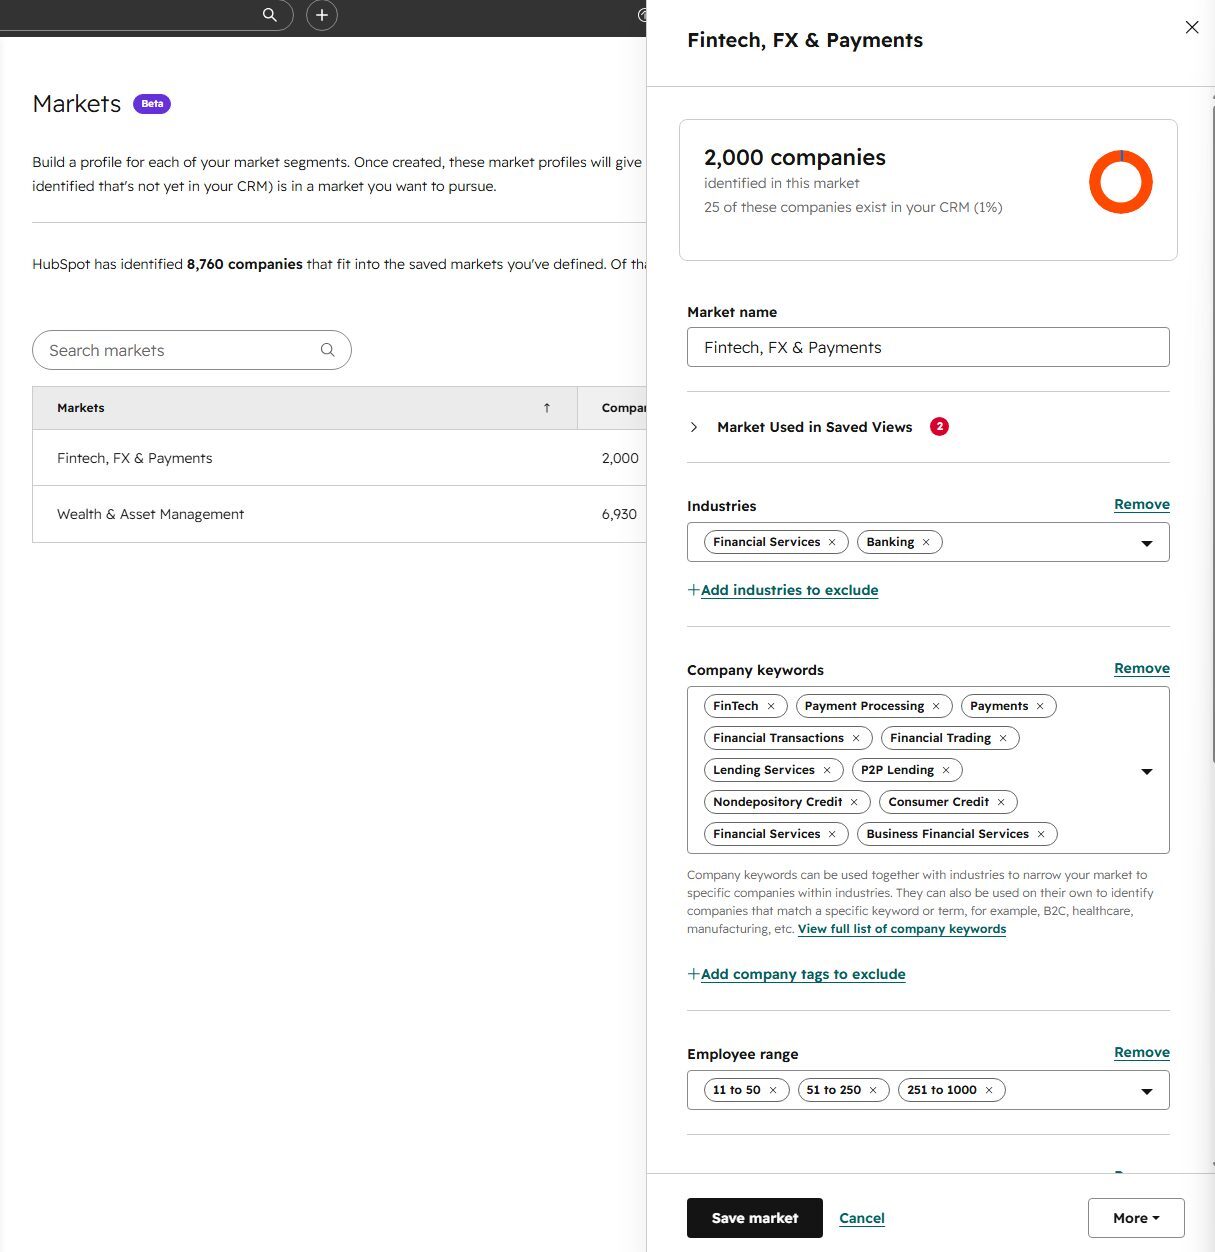Remove the FinTech keyword tag
Image resolution: width=1215 pixels, height=1252 pixels.
pyautogui.click(x=771, y=706)
